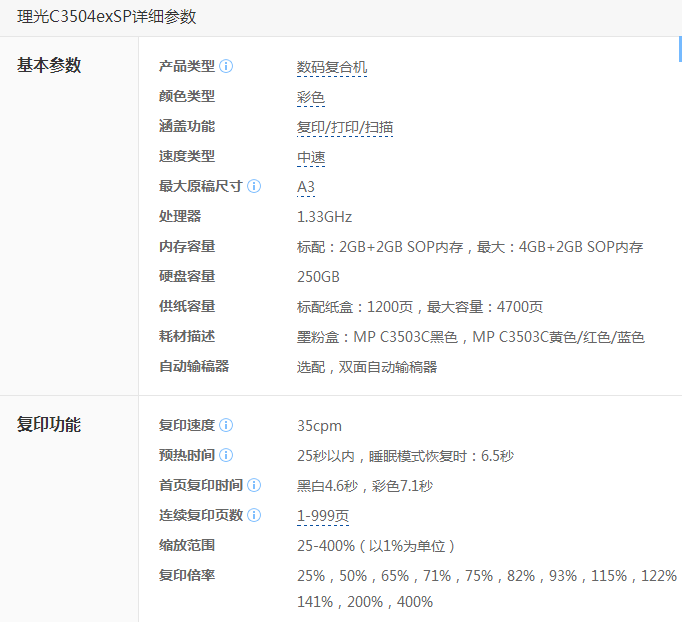This screenshot has height=622, width=682.
Task: Click the 35cpm copy speed value
Action: [x=319, y=426]
